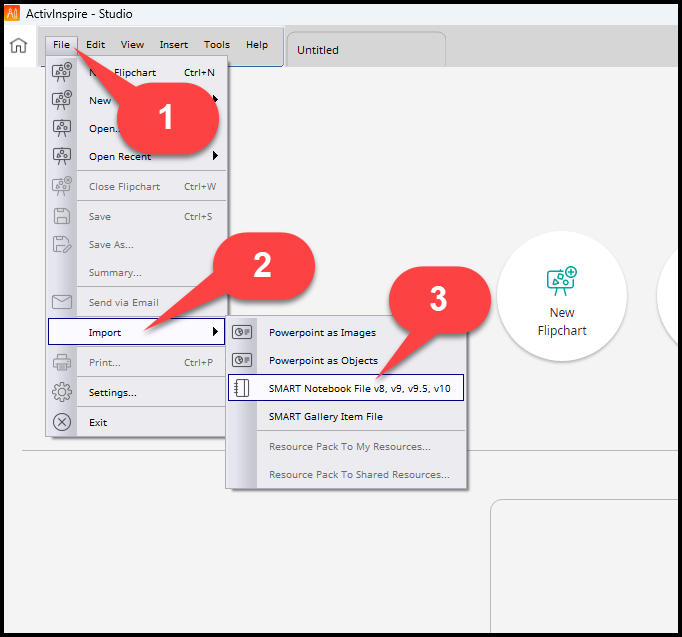The height and width of the screenshot is (637, 682).
Task: Open the Insert menu
Action: pos(174,44)
